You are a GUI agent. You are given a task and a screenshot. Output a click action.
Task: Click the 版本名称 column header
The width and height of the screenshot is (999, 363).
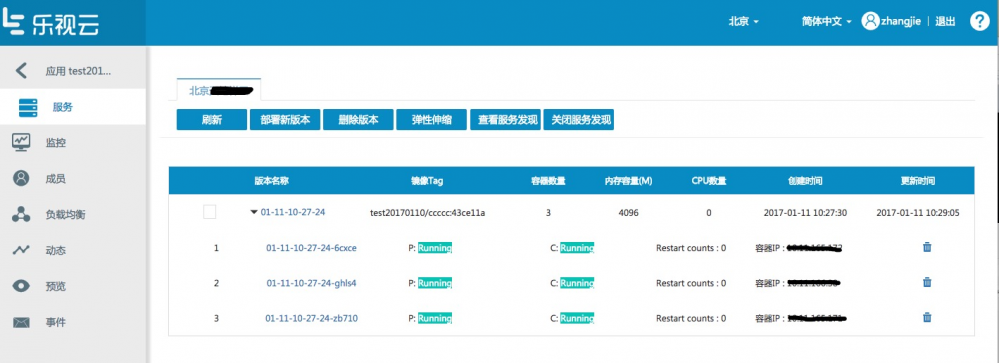pos(271,181)
